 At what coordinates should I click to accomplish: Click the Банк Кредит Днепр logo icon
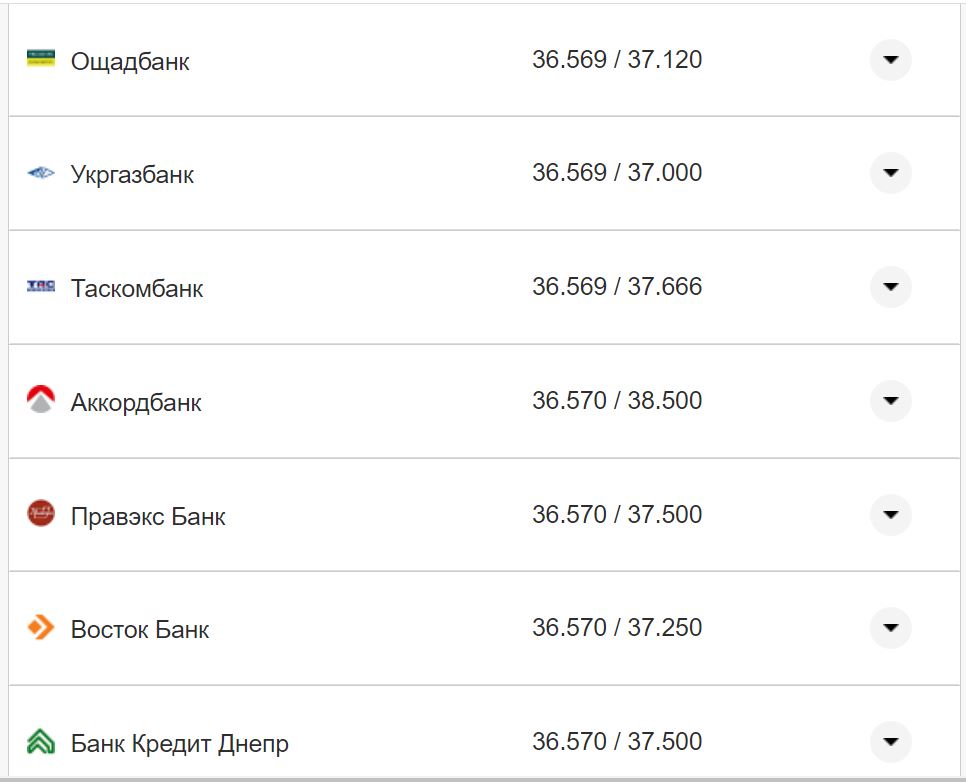41,742
